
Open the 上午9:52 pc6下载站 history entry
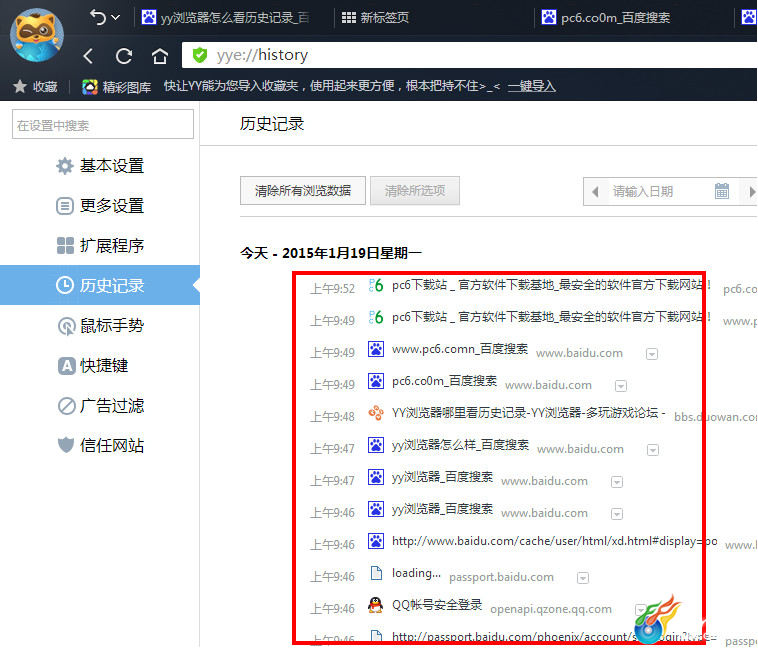pos(551,285)
